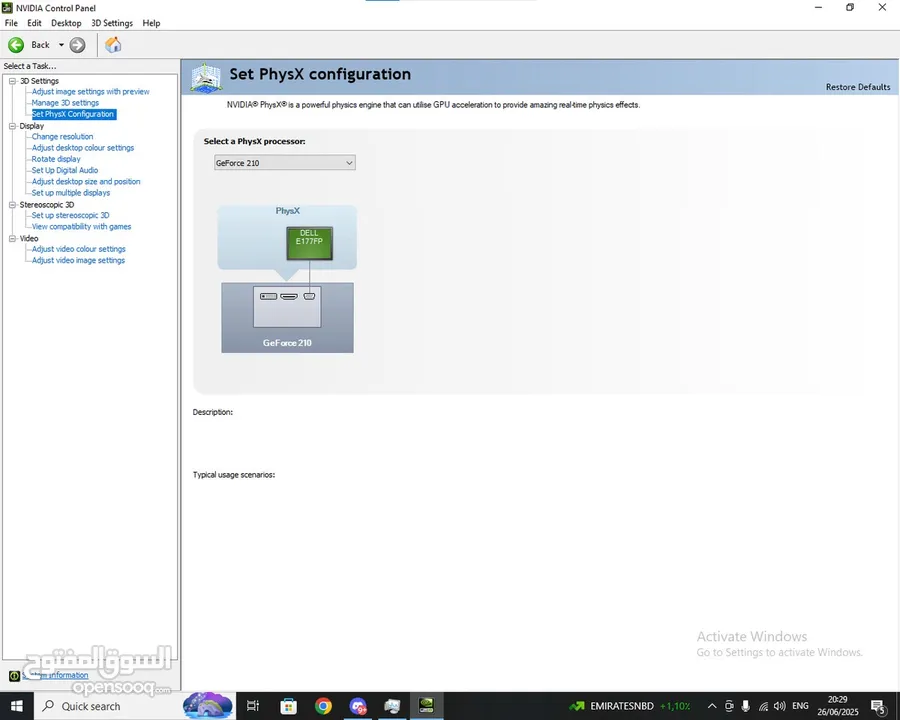The width and height of the screenshot is (900, 720).
Task: Open the notifications center icon
Action: (x=878, y=707)
